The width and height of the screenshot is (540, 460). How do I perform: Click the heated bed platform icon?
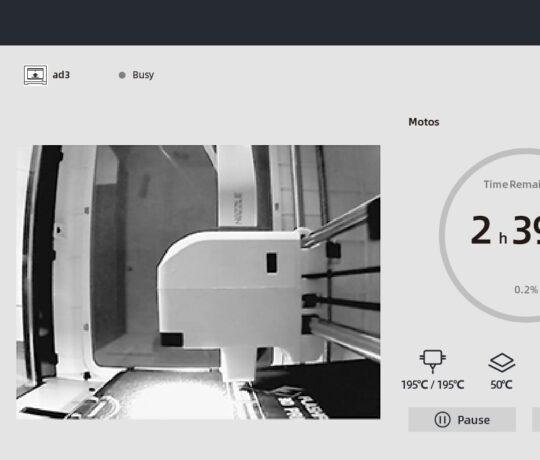501,363
